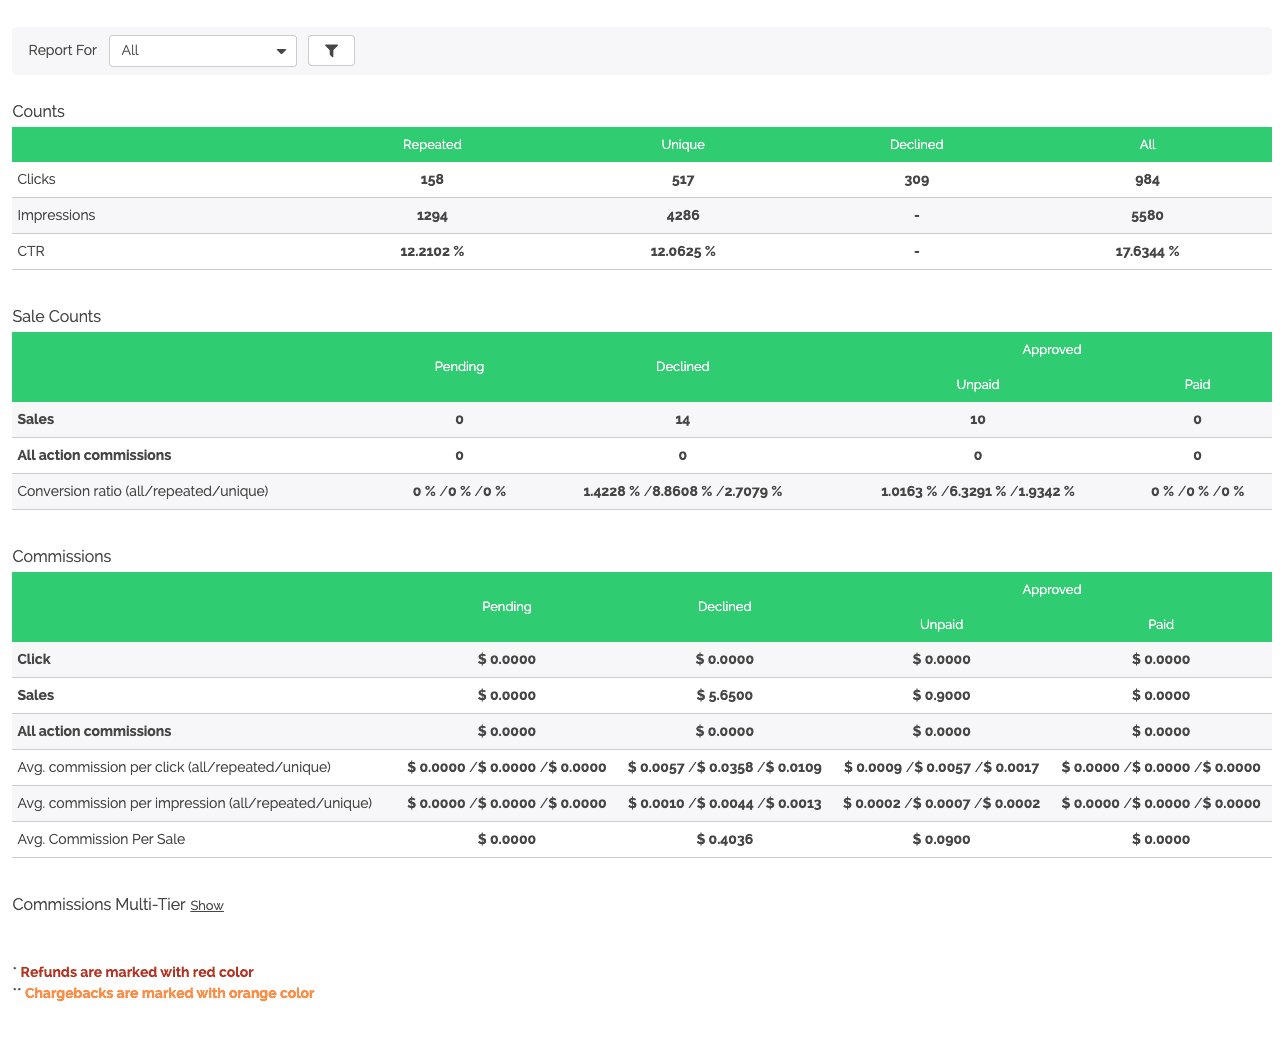Select the avg commission per sale $ 0.0900
Viewport: 1285px width, 1050px height.
coord(942,840)
